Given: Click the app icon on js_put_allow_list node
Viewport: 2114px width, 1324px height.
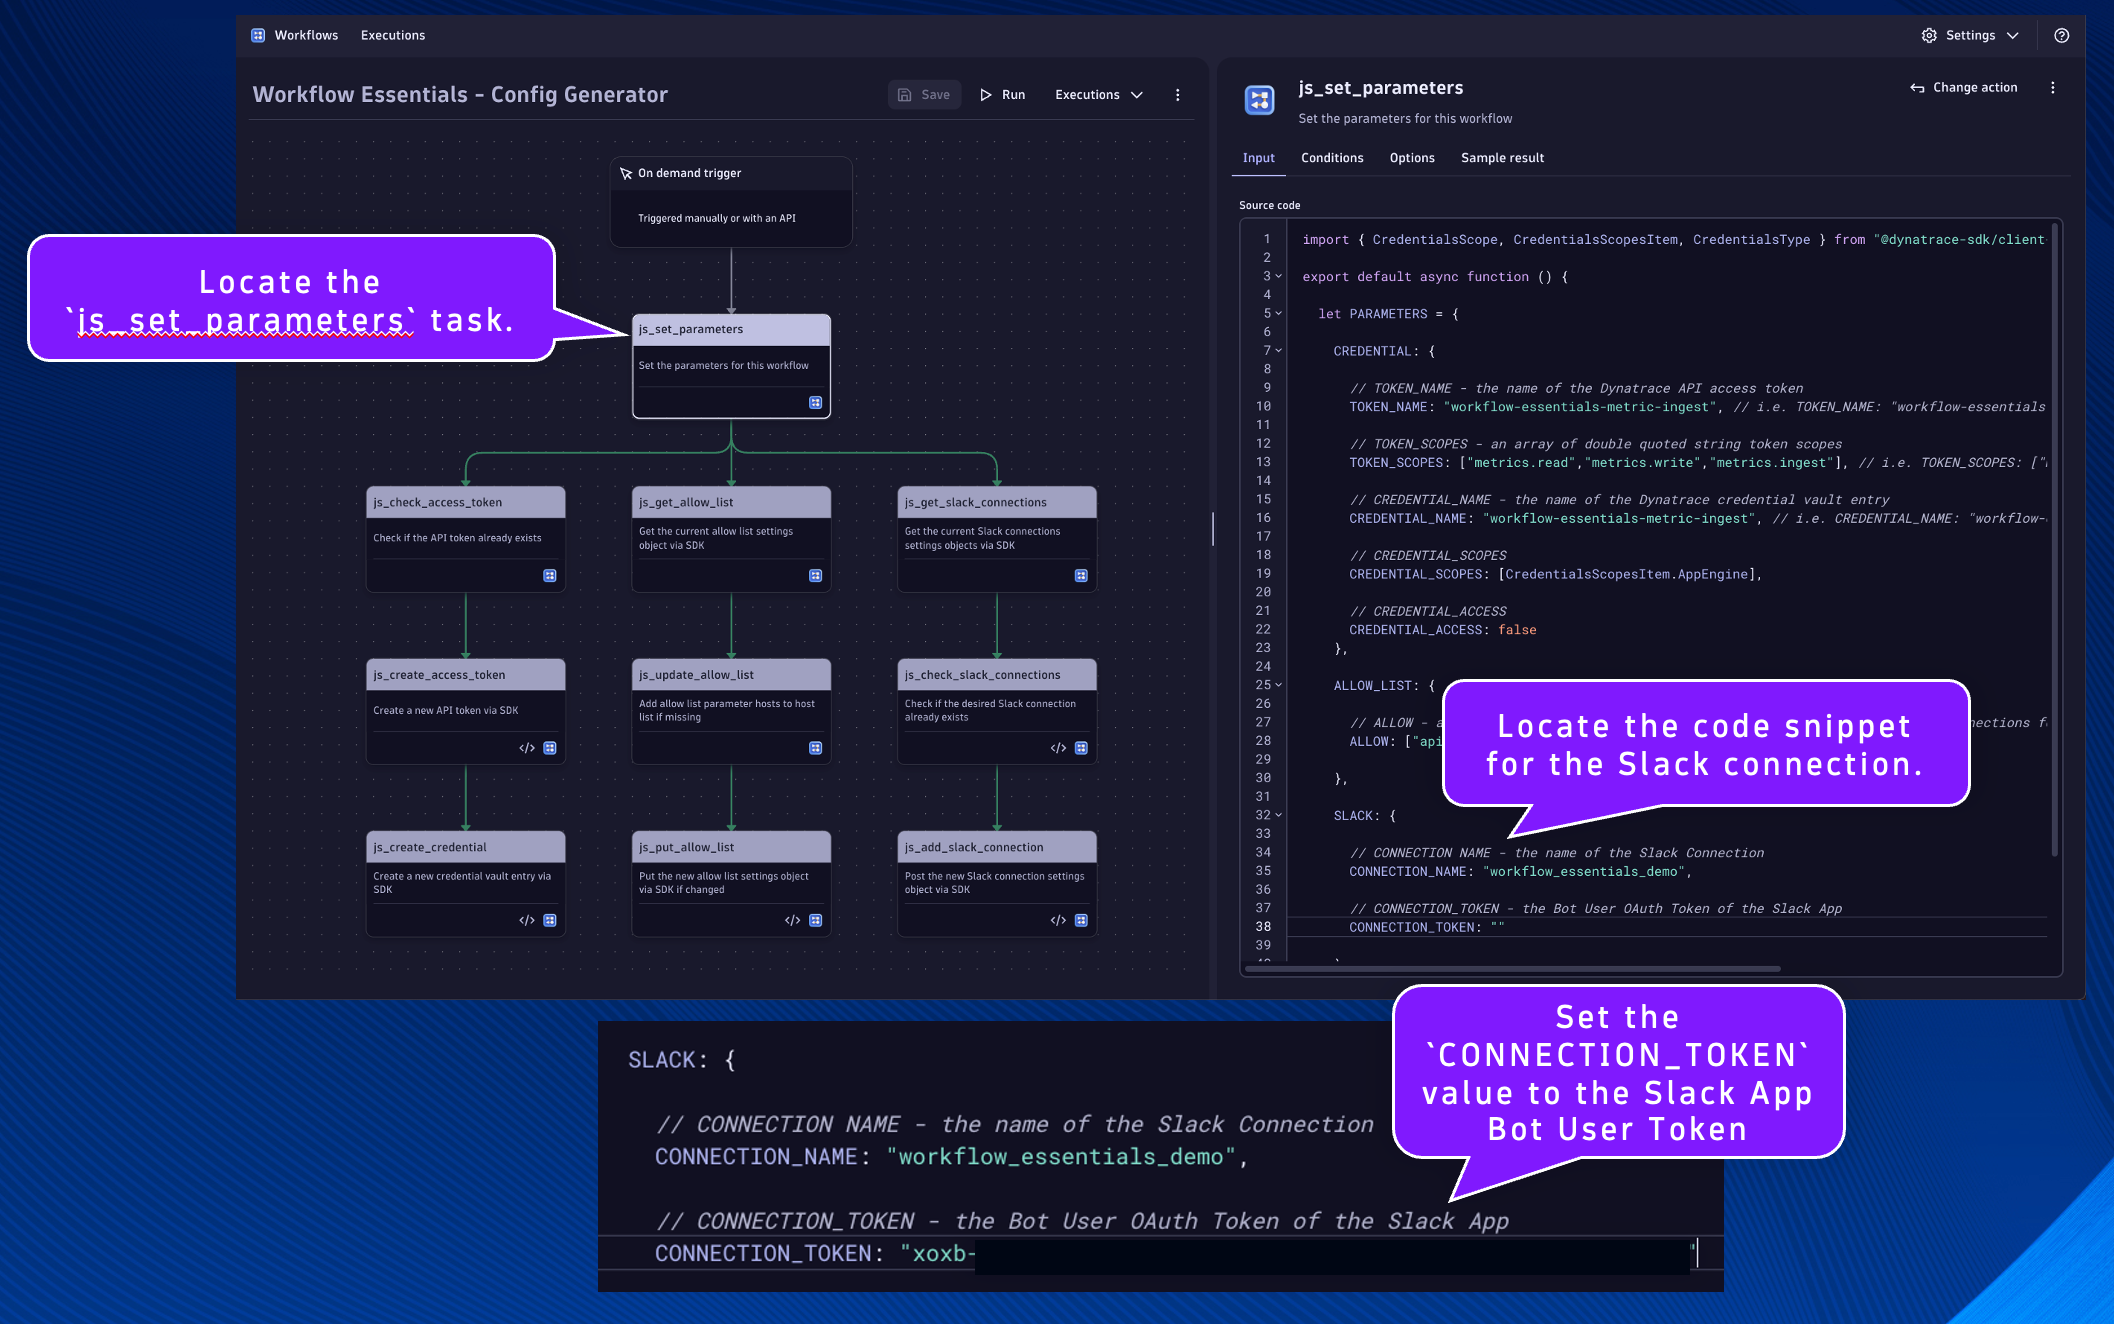Looking at the screenshot, I should (815, 920).
